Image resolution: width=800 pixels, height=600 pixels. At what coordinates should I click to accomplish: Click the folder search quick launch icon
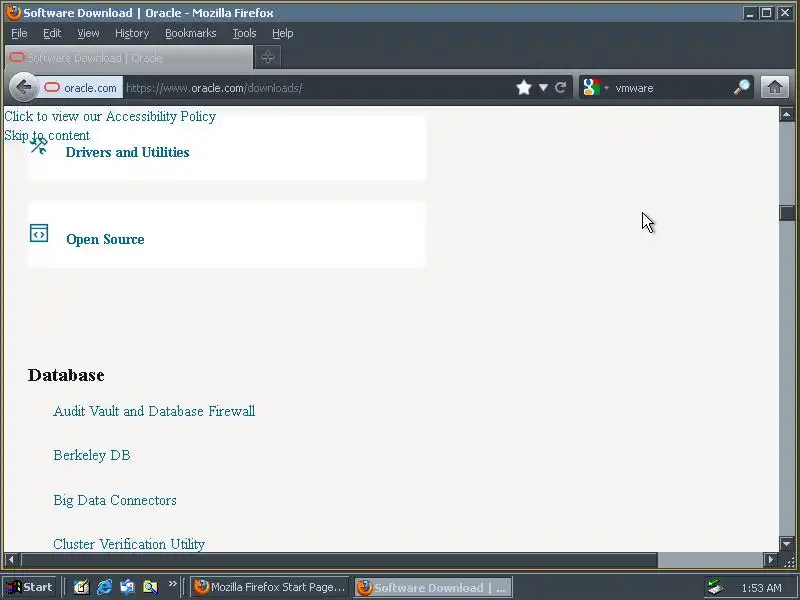150,587
